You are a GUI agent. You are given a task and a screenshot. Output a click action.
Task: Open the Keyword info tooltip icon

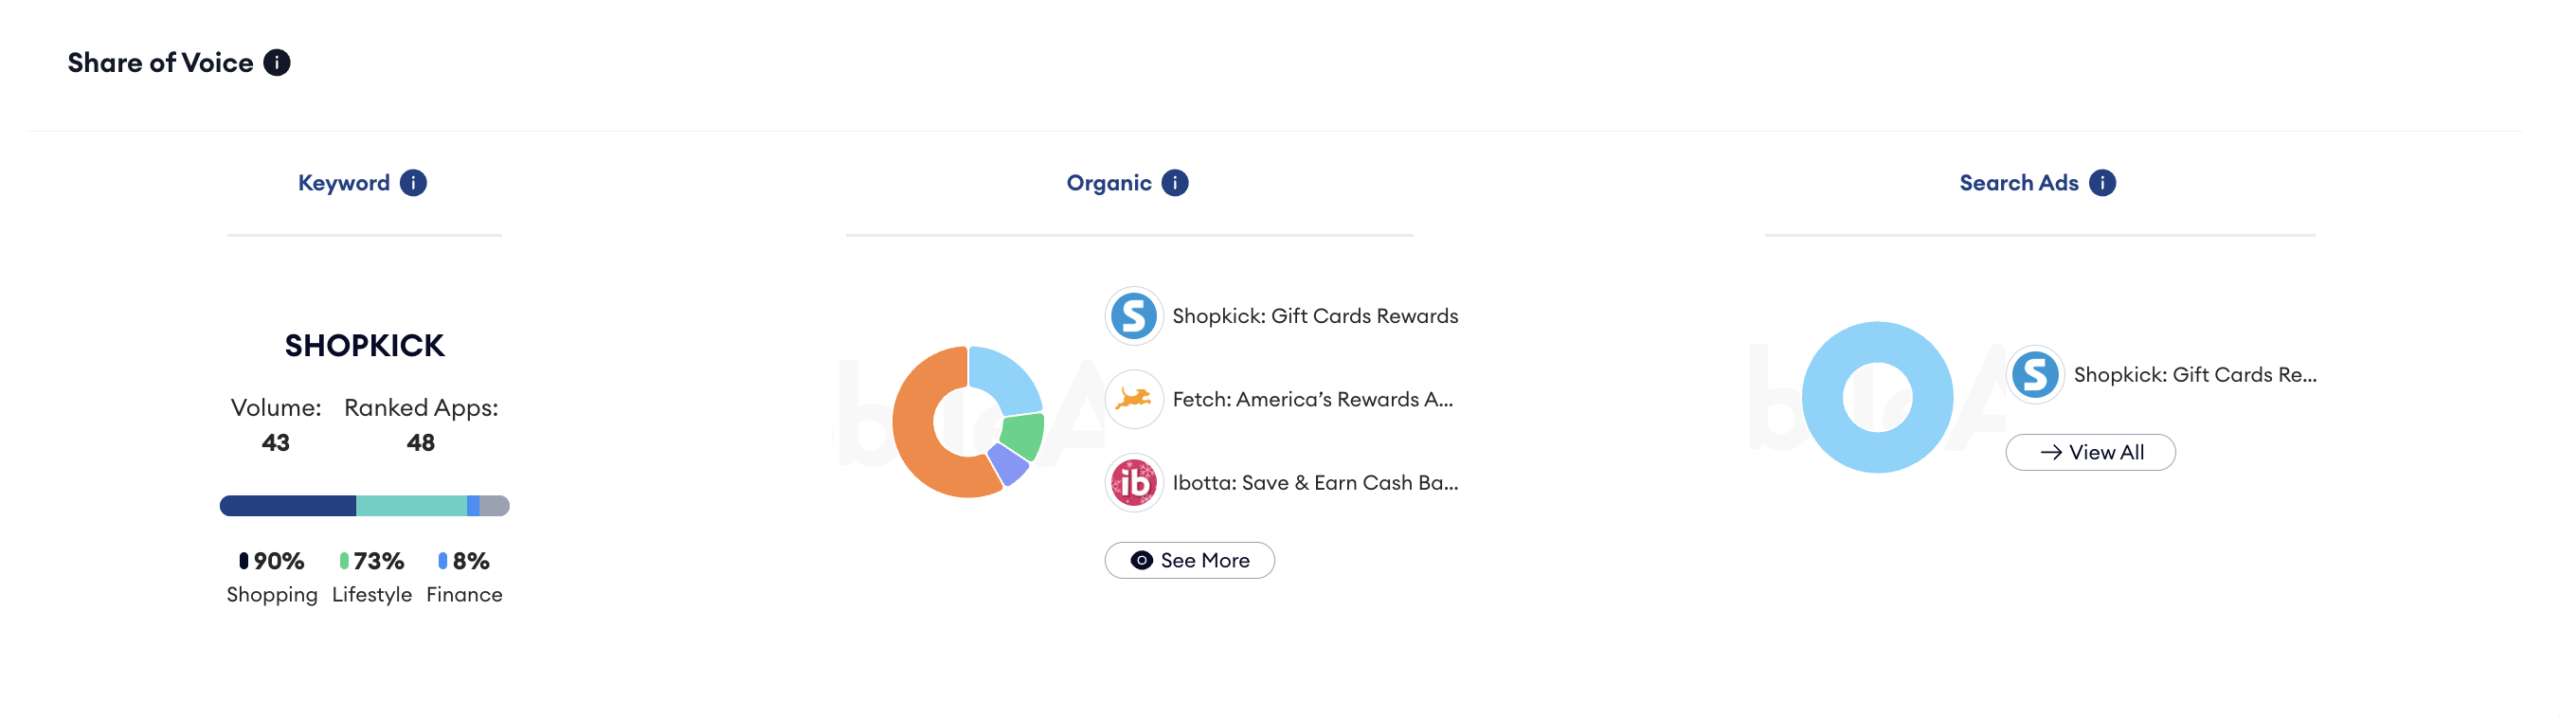tap(413, 183)
